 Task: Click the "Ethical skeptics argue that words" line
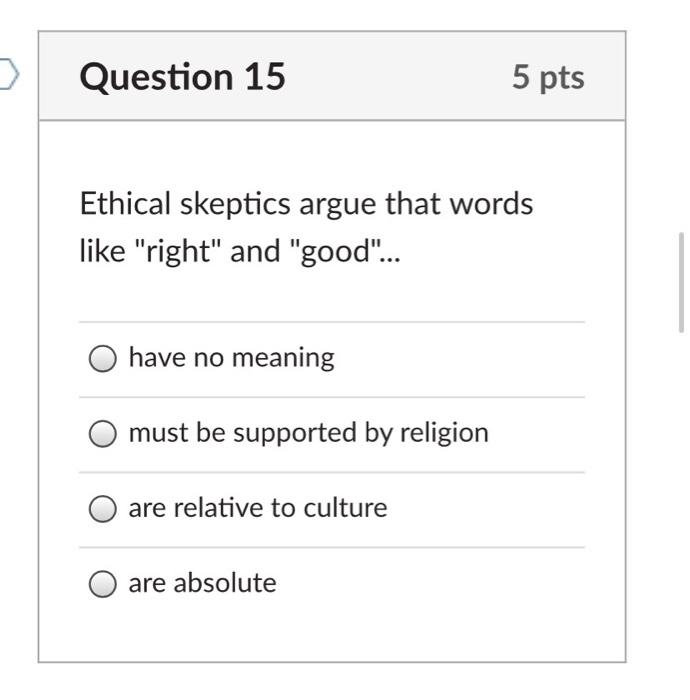306,204
